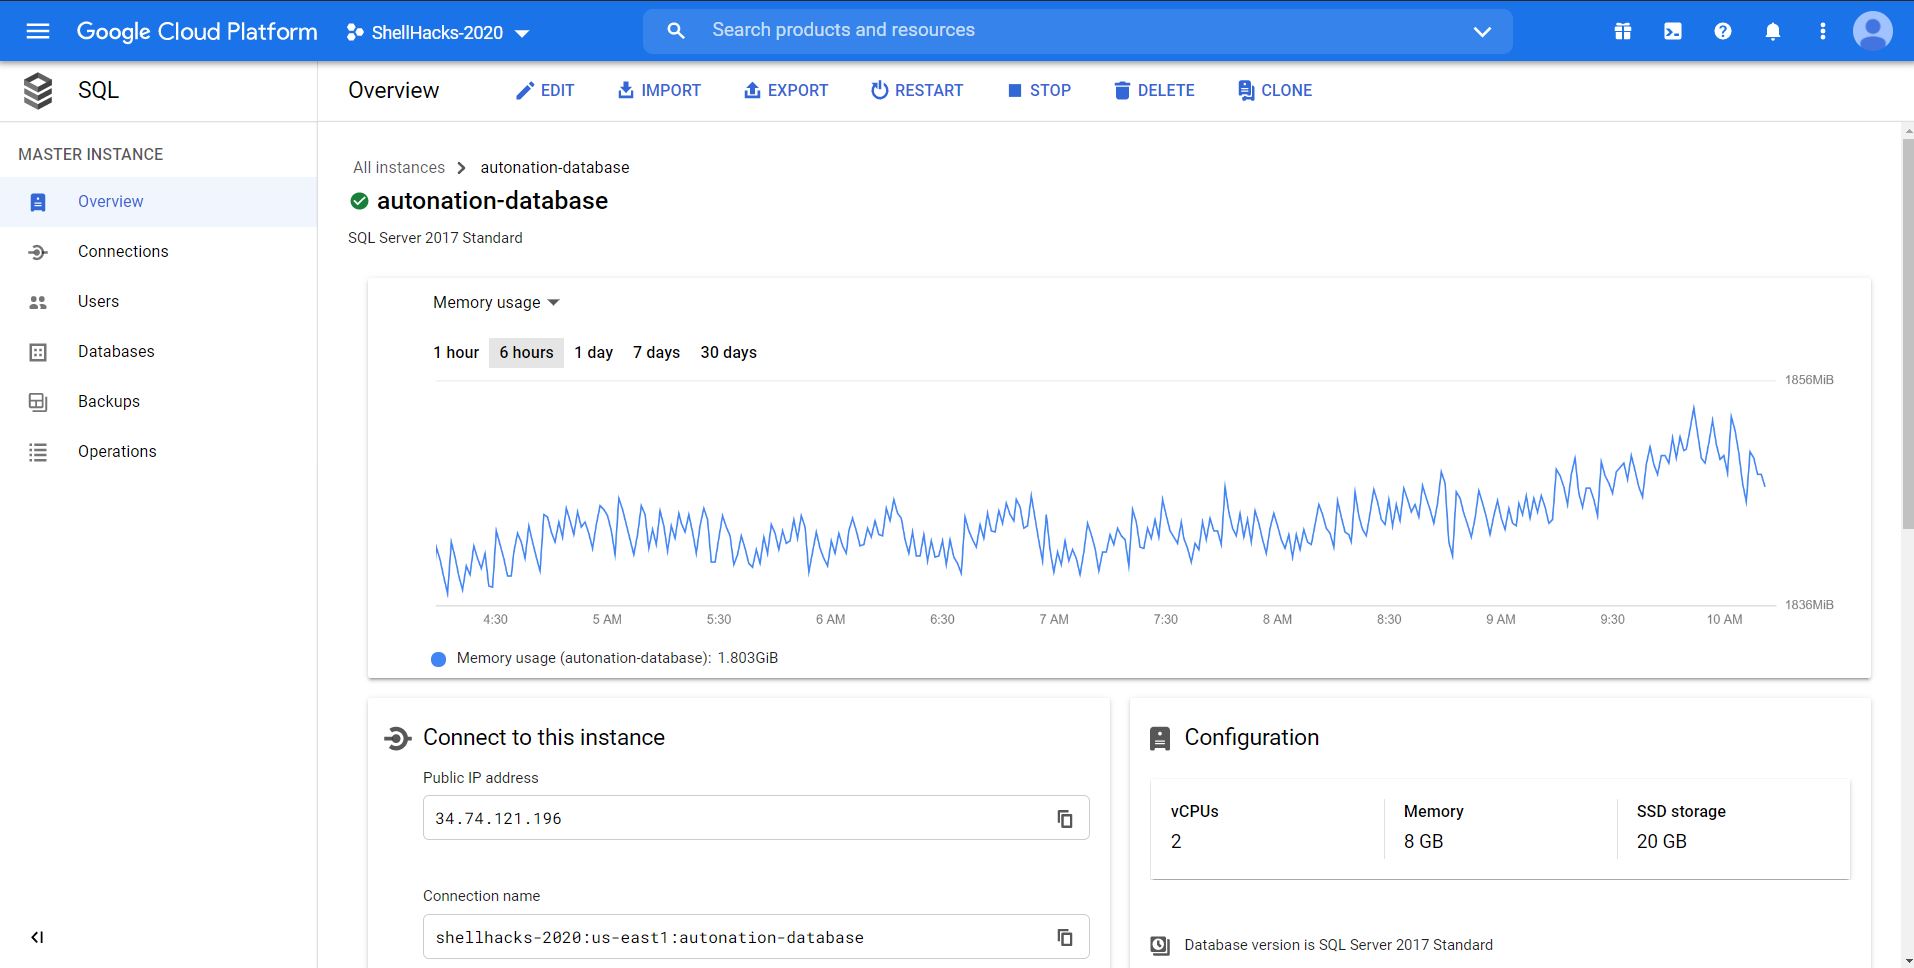1914x968 pixels.
Task: Click the 1856MiB axis label
Action: (1809, 380)
